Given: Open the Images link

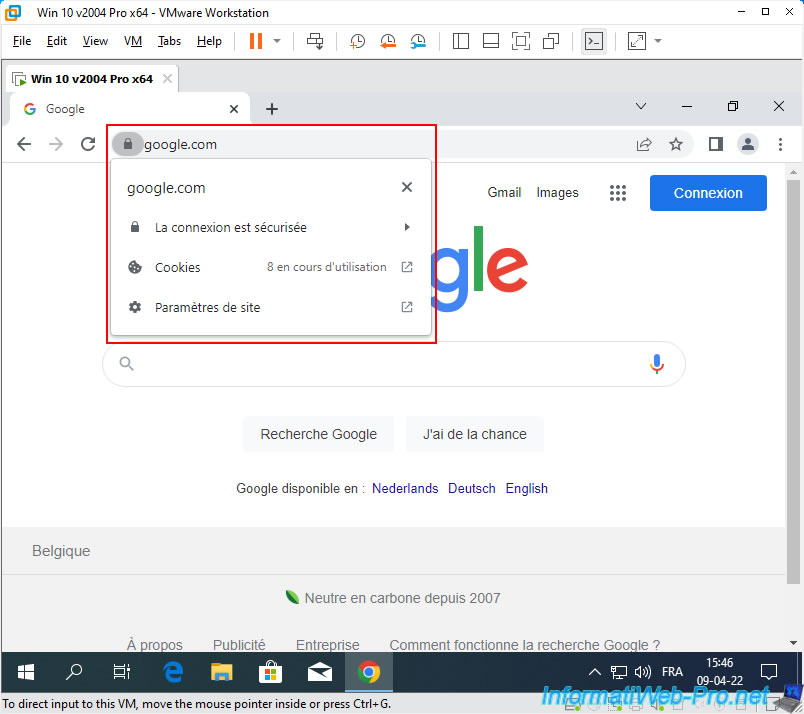Looking at the screenshot, I should (557, 192).
